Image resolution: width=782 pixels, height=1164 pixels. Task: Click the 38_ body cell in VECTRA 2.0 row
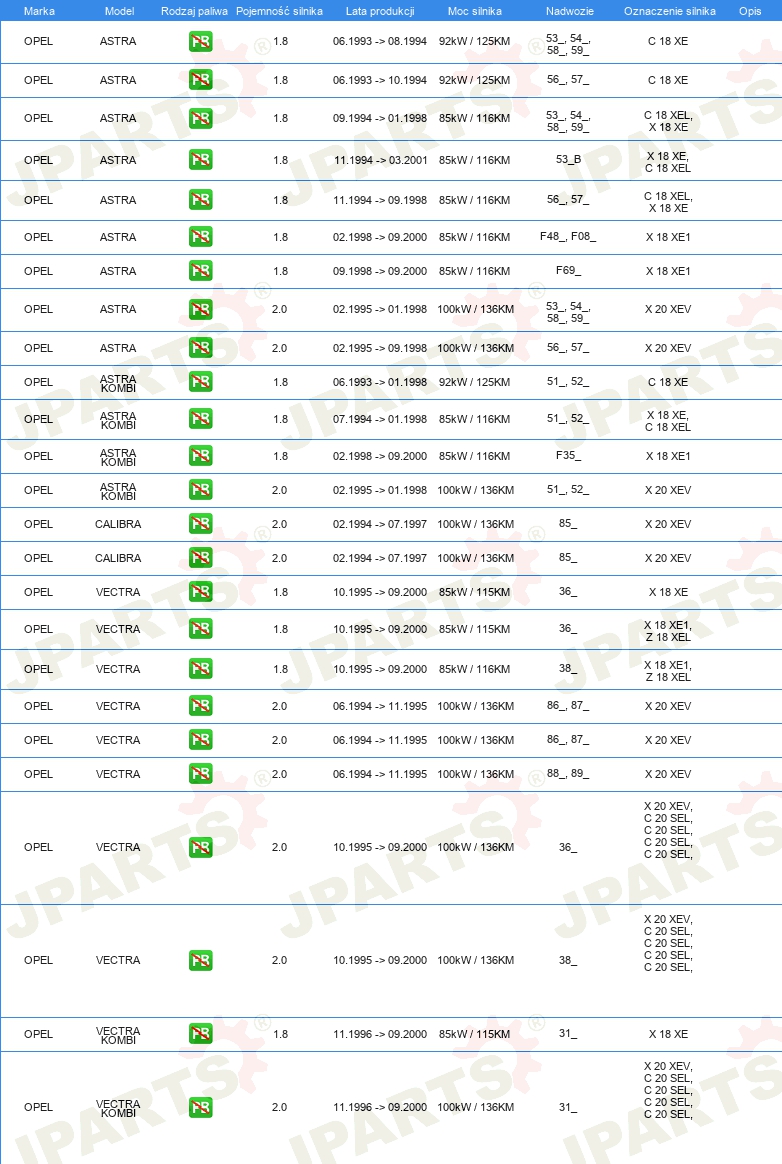pyautogui.click(x=568, y=960)
